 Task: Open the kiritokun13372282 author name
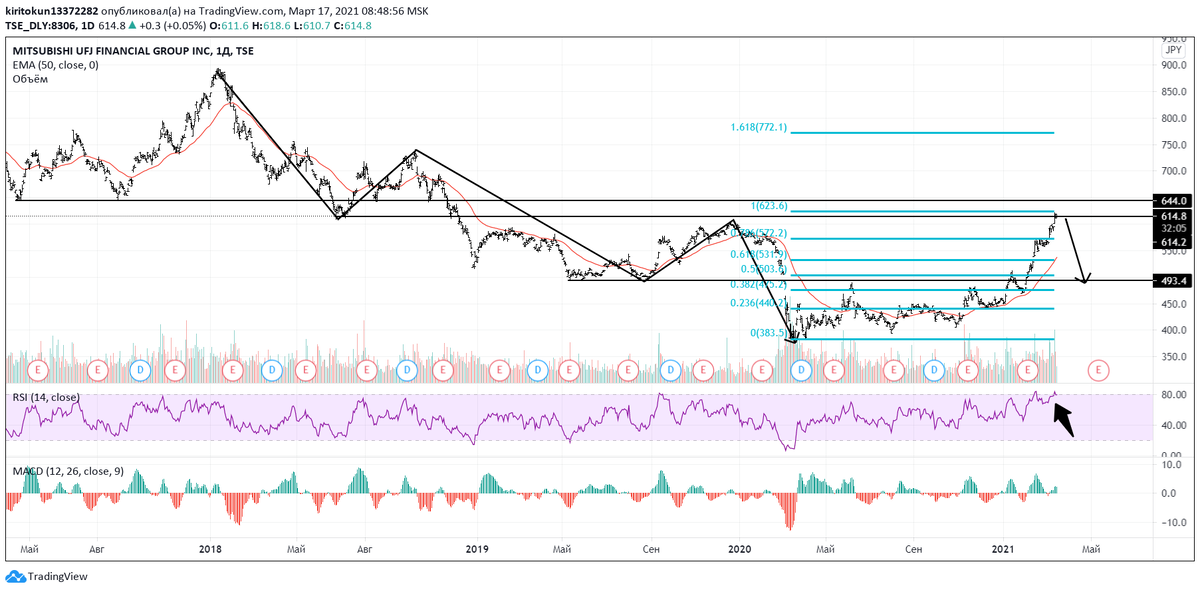[x=50, y=10]
